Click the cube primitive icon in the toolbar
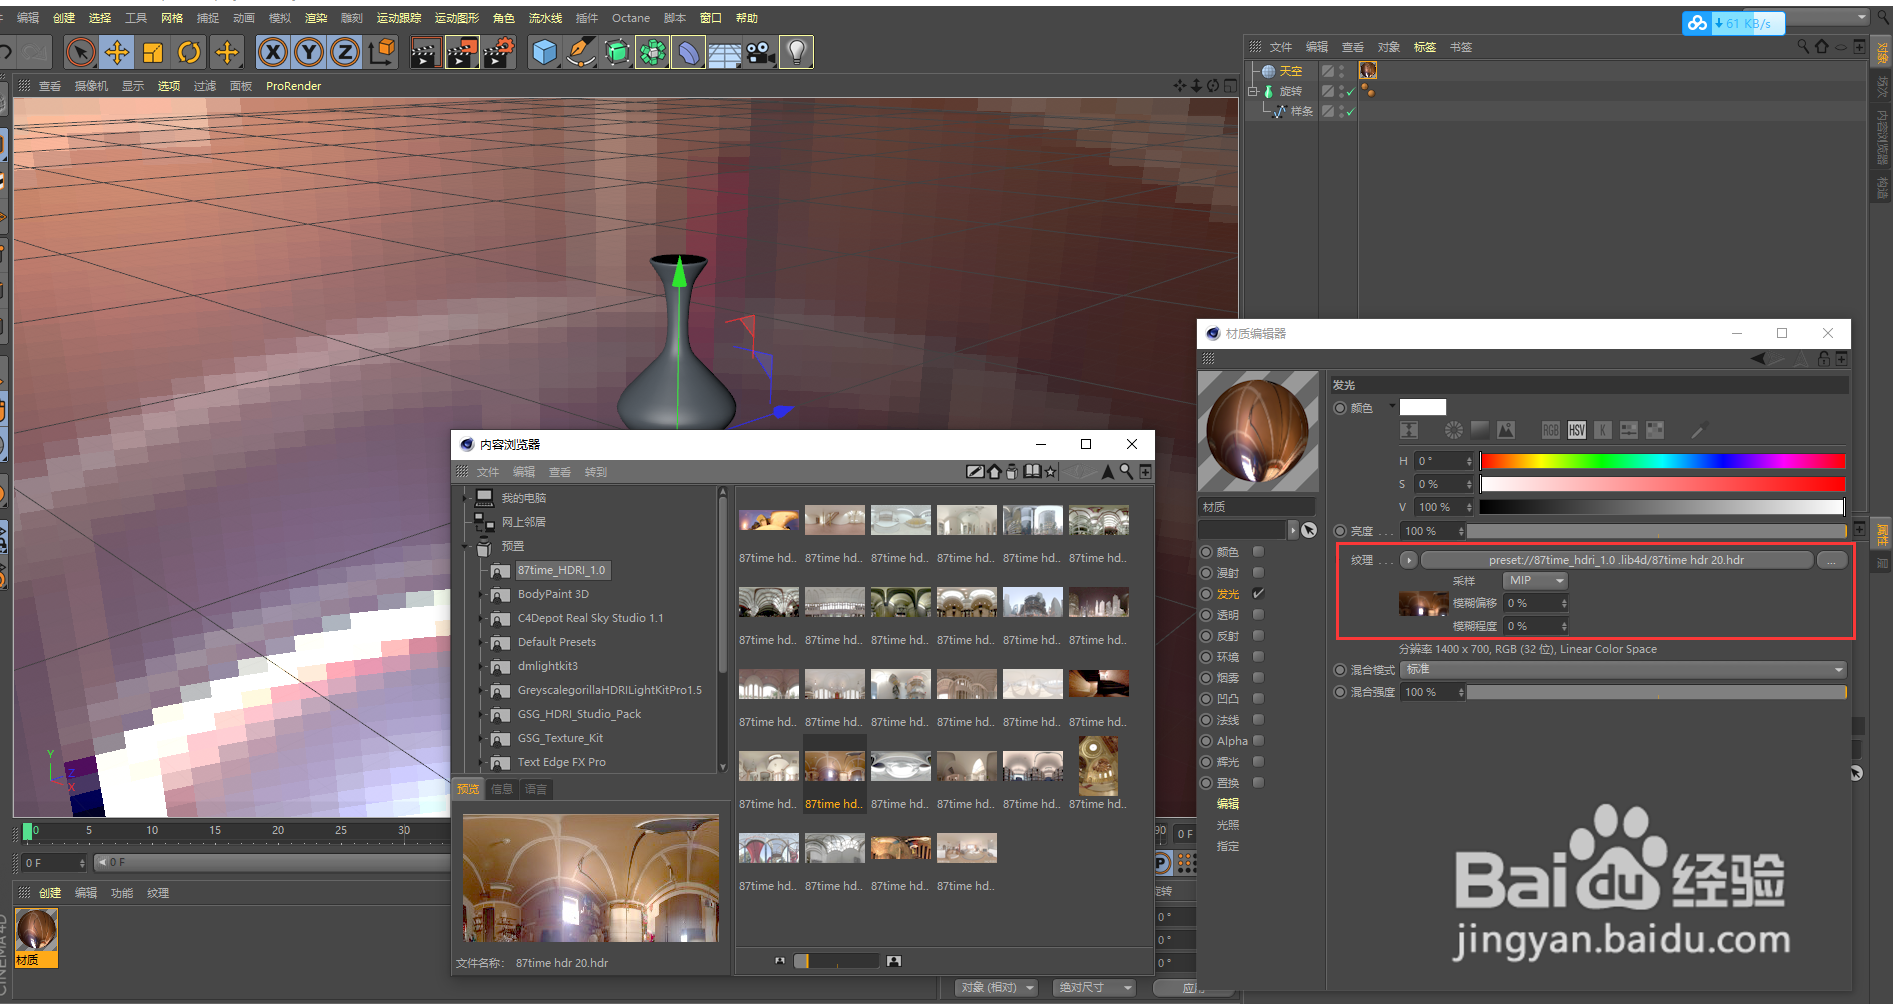Viewport: 1893px width, 1004px height. [x=545, y=52]
